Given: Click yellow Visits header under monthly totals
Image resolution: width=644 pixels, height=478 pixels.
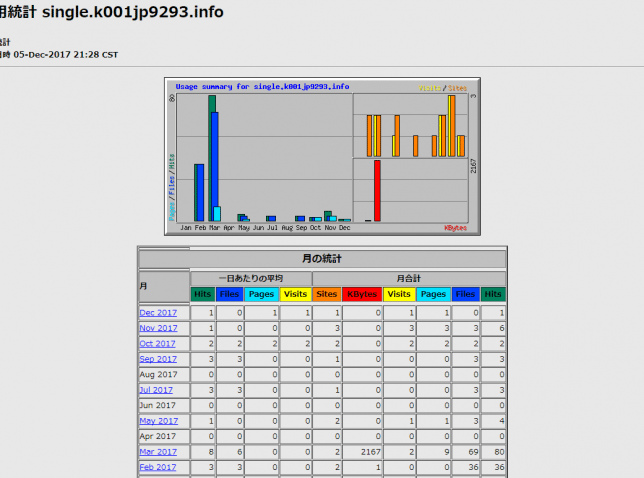Looking at the screenshot, I should pos(399,294).
